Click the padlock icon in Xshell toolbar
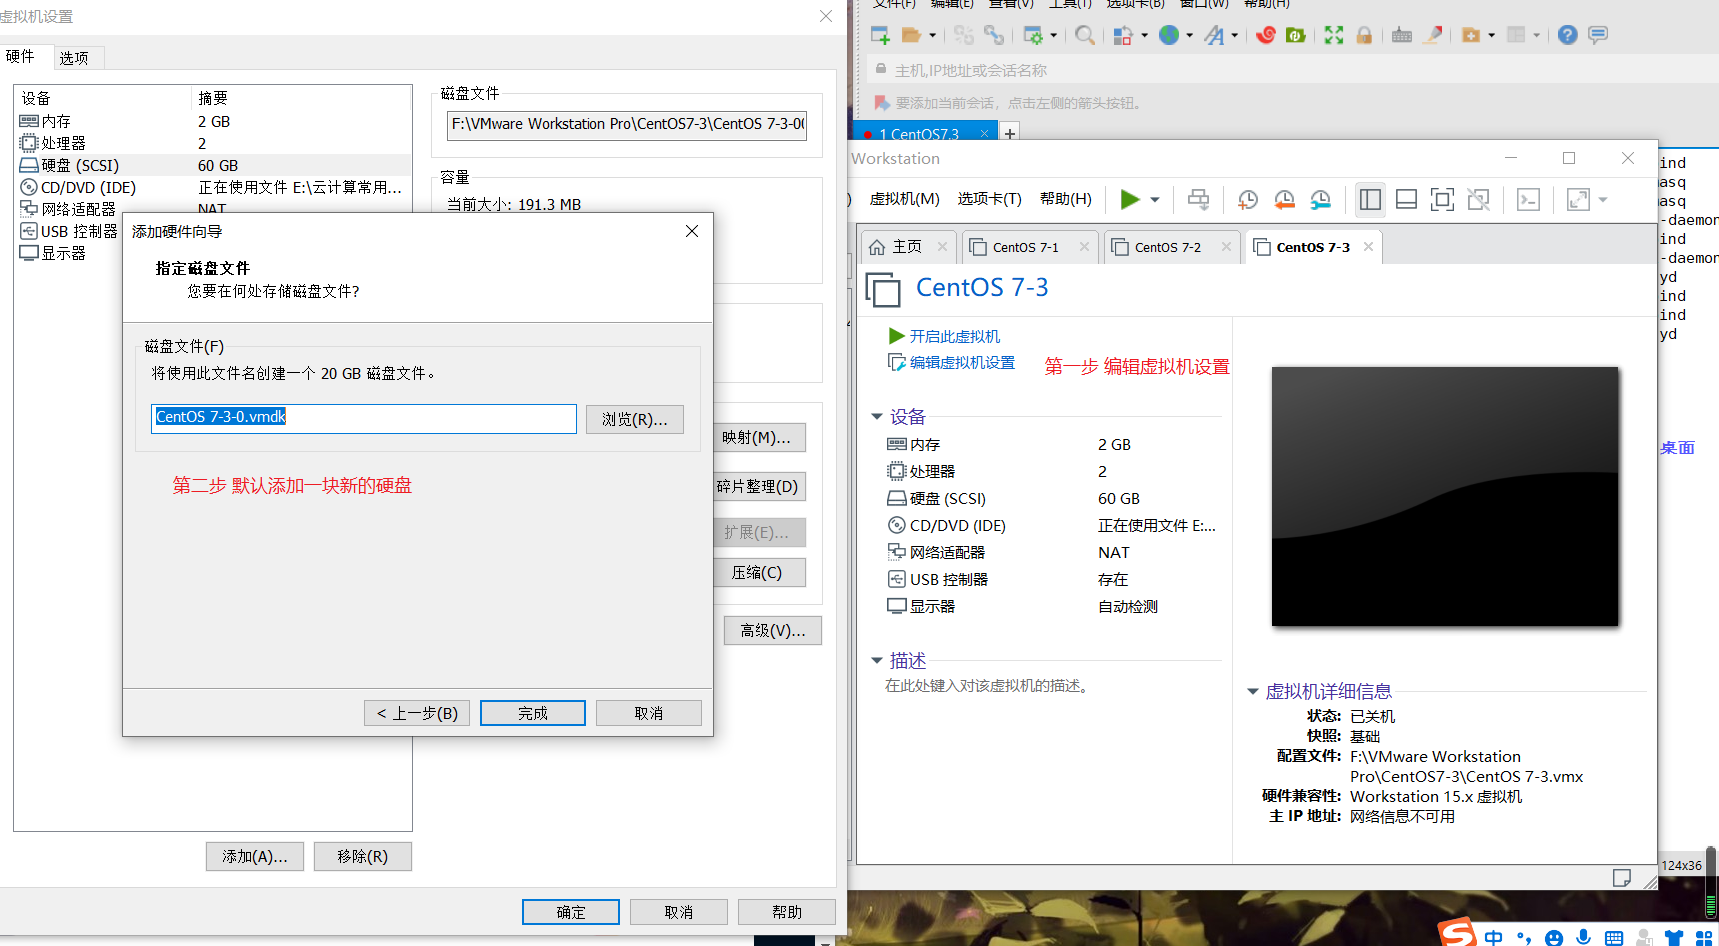The image size is (1719, 946). tap(1364, 35)
